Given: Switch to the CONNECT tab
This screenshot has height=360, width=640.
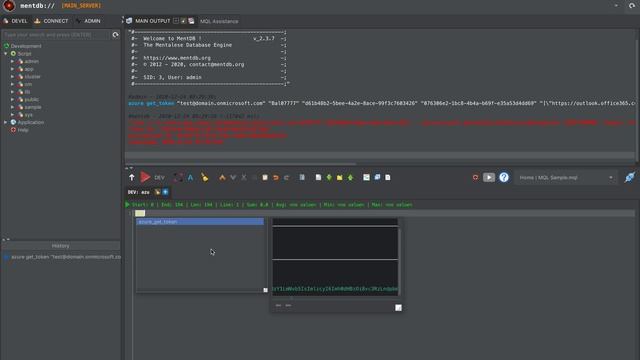Looking at the screenshot, I should click(51, 21).
